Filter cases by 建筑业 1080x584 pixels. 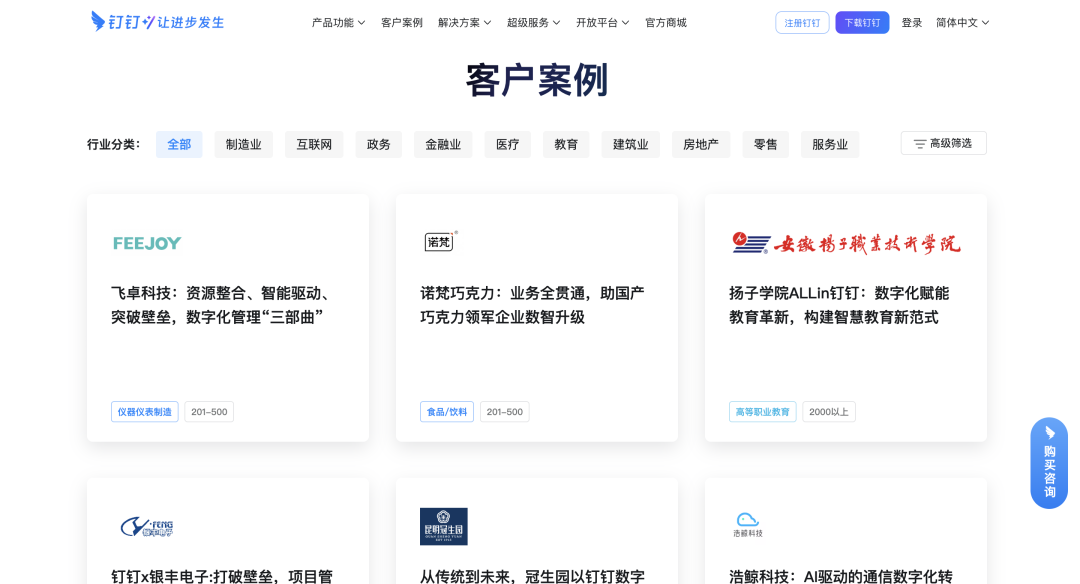(x=631, y=145)
